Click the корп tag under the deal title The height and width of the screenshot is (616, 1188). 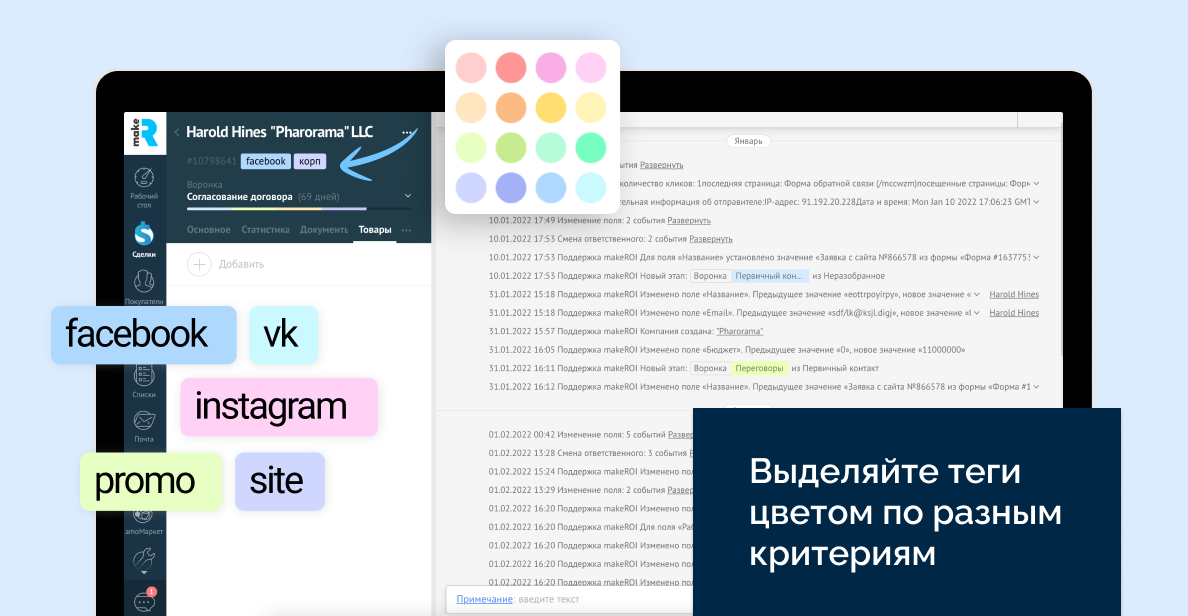point(310,161)
